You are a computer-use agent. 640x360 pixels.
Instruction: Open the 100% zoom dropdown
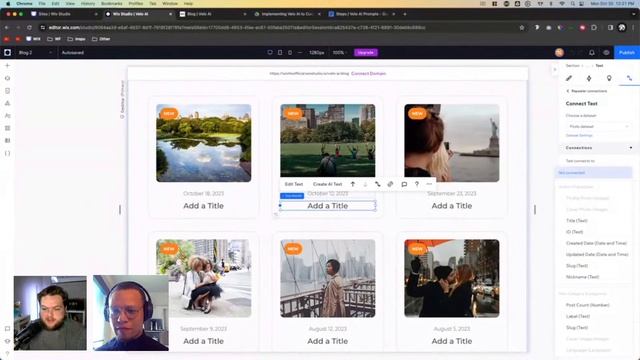click(x=339, y=53)
